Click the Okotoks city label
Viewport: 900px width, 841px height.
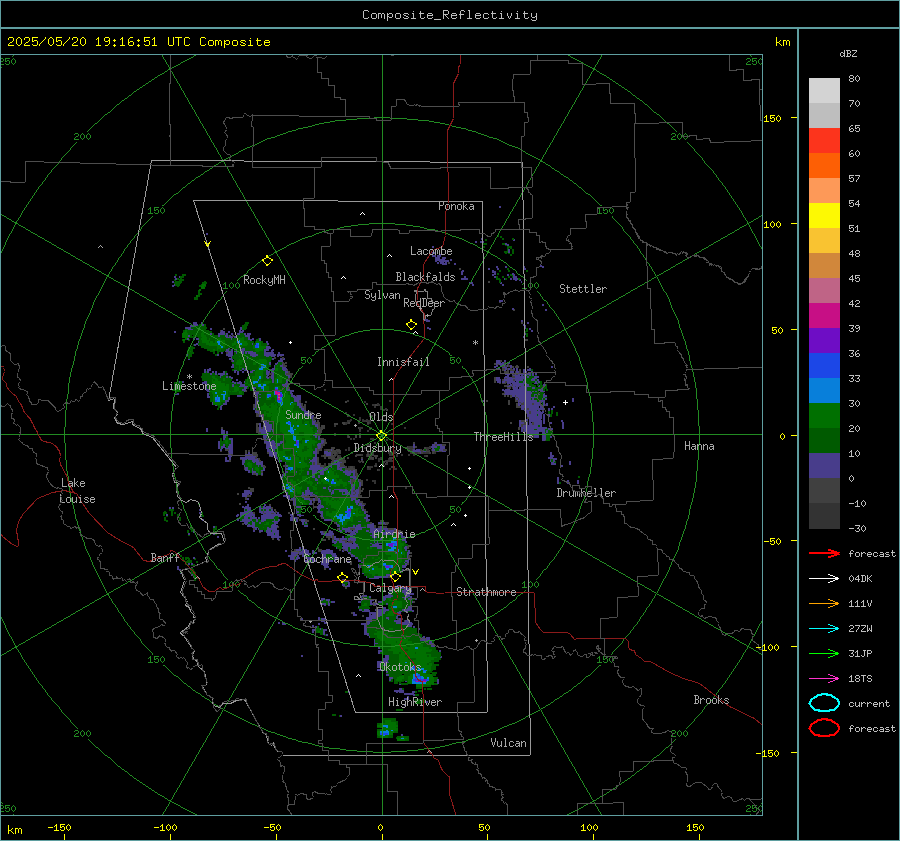coord(399,667)
